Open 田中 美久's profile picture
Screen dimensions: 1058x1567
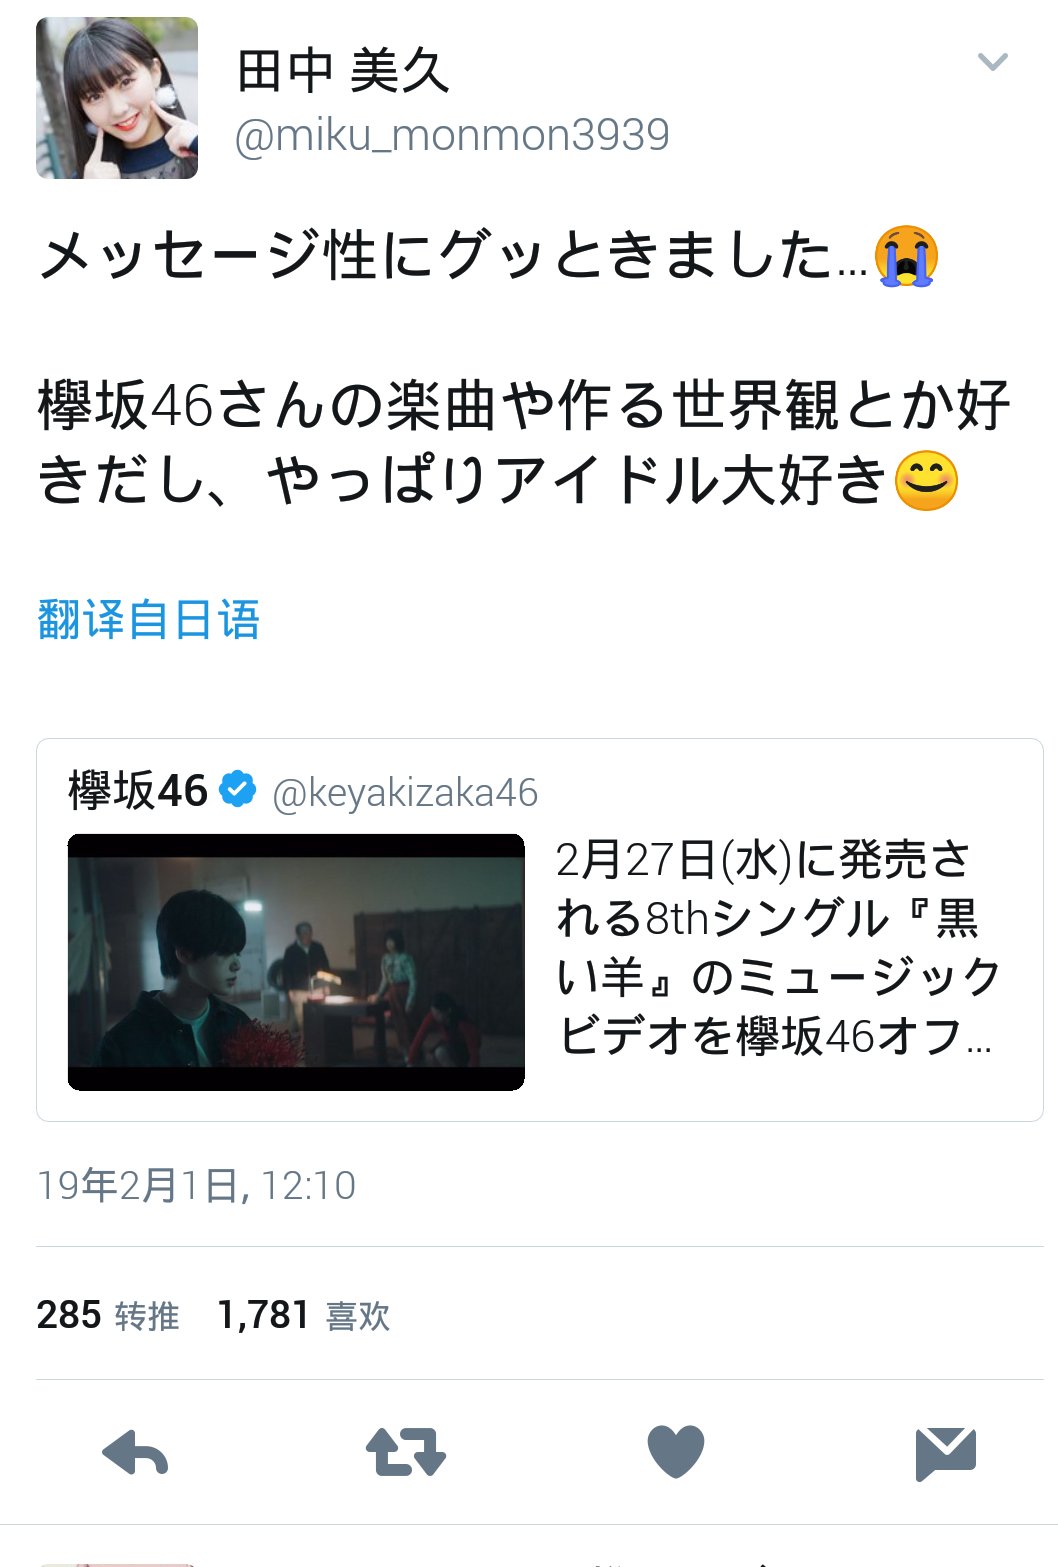pos(117,98)
